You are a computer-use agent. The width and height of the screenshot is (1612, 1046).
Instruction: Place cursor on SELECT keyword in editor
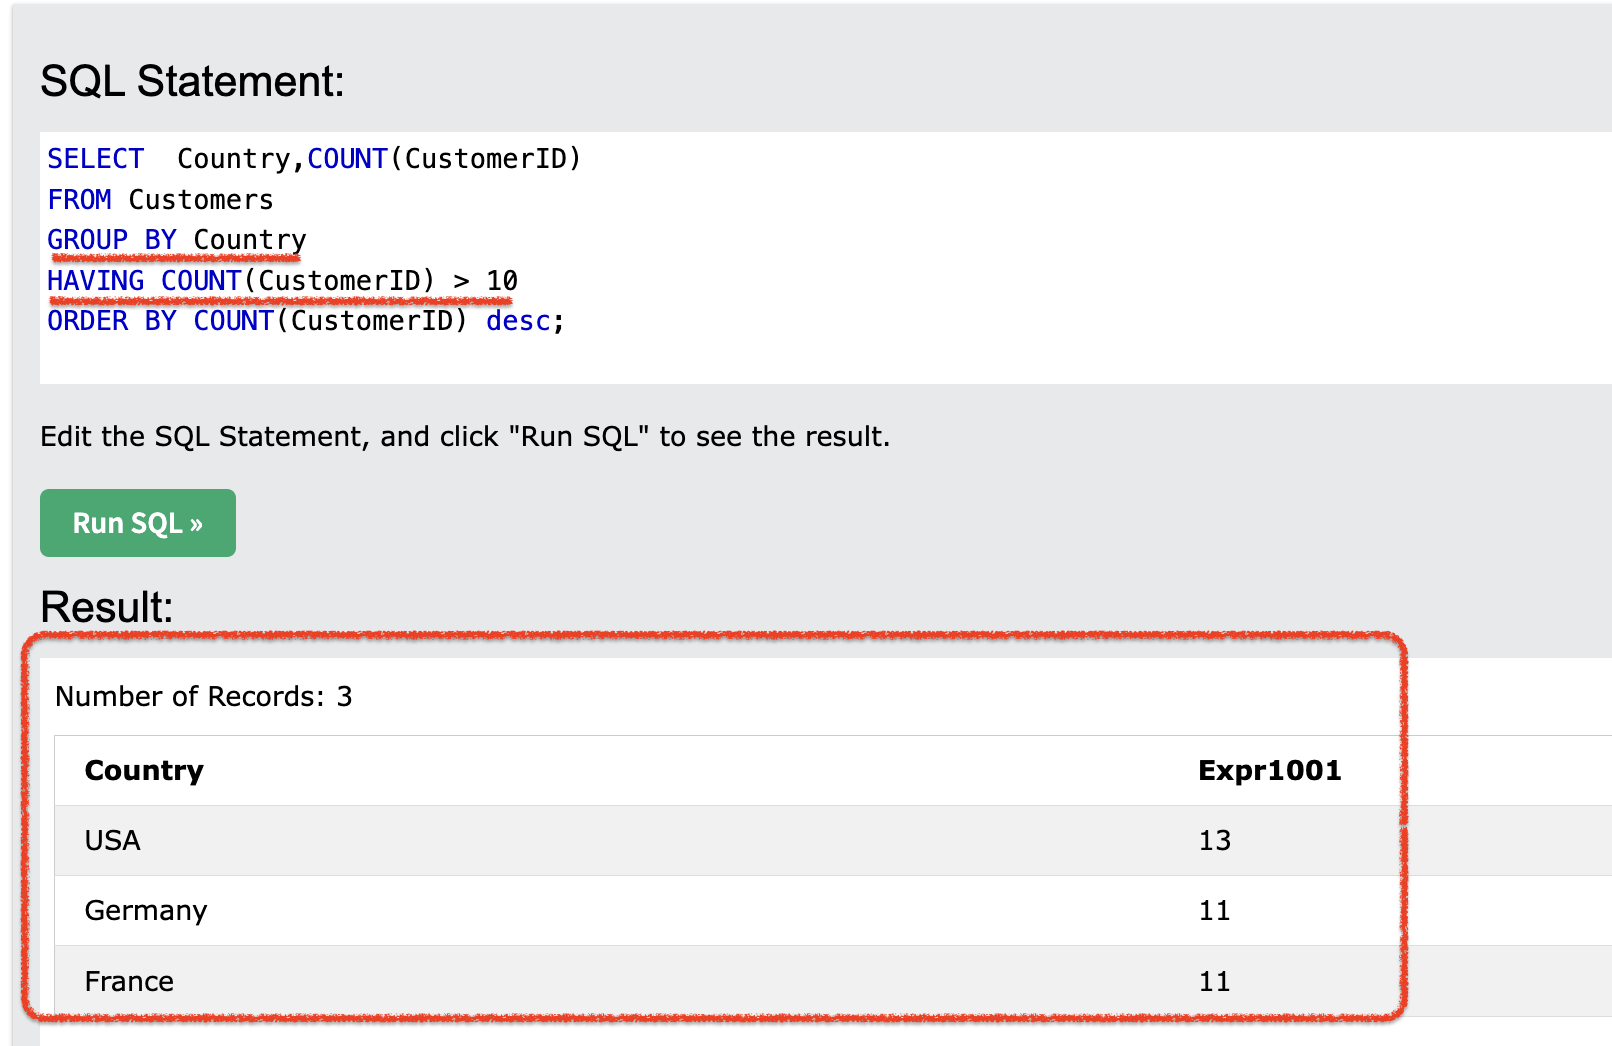(95, 159)
